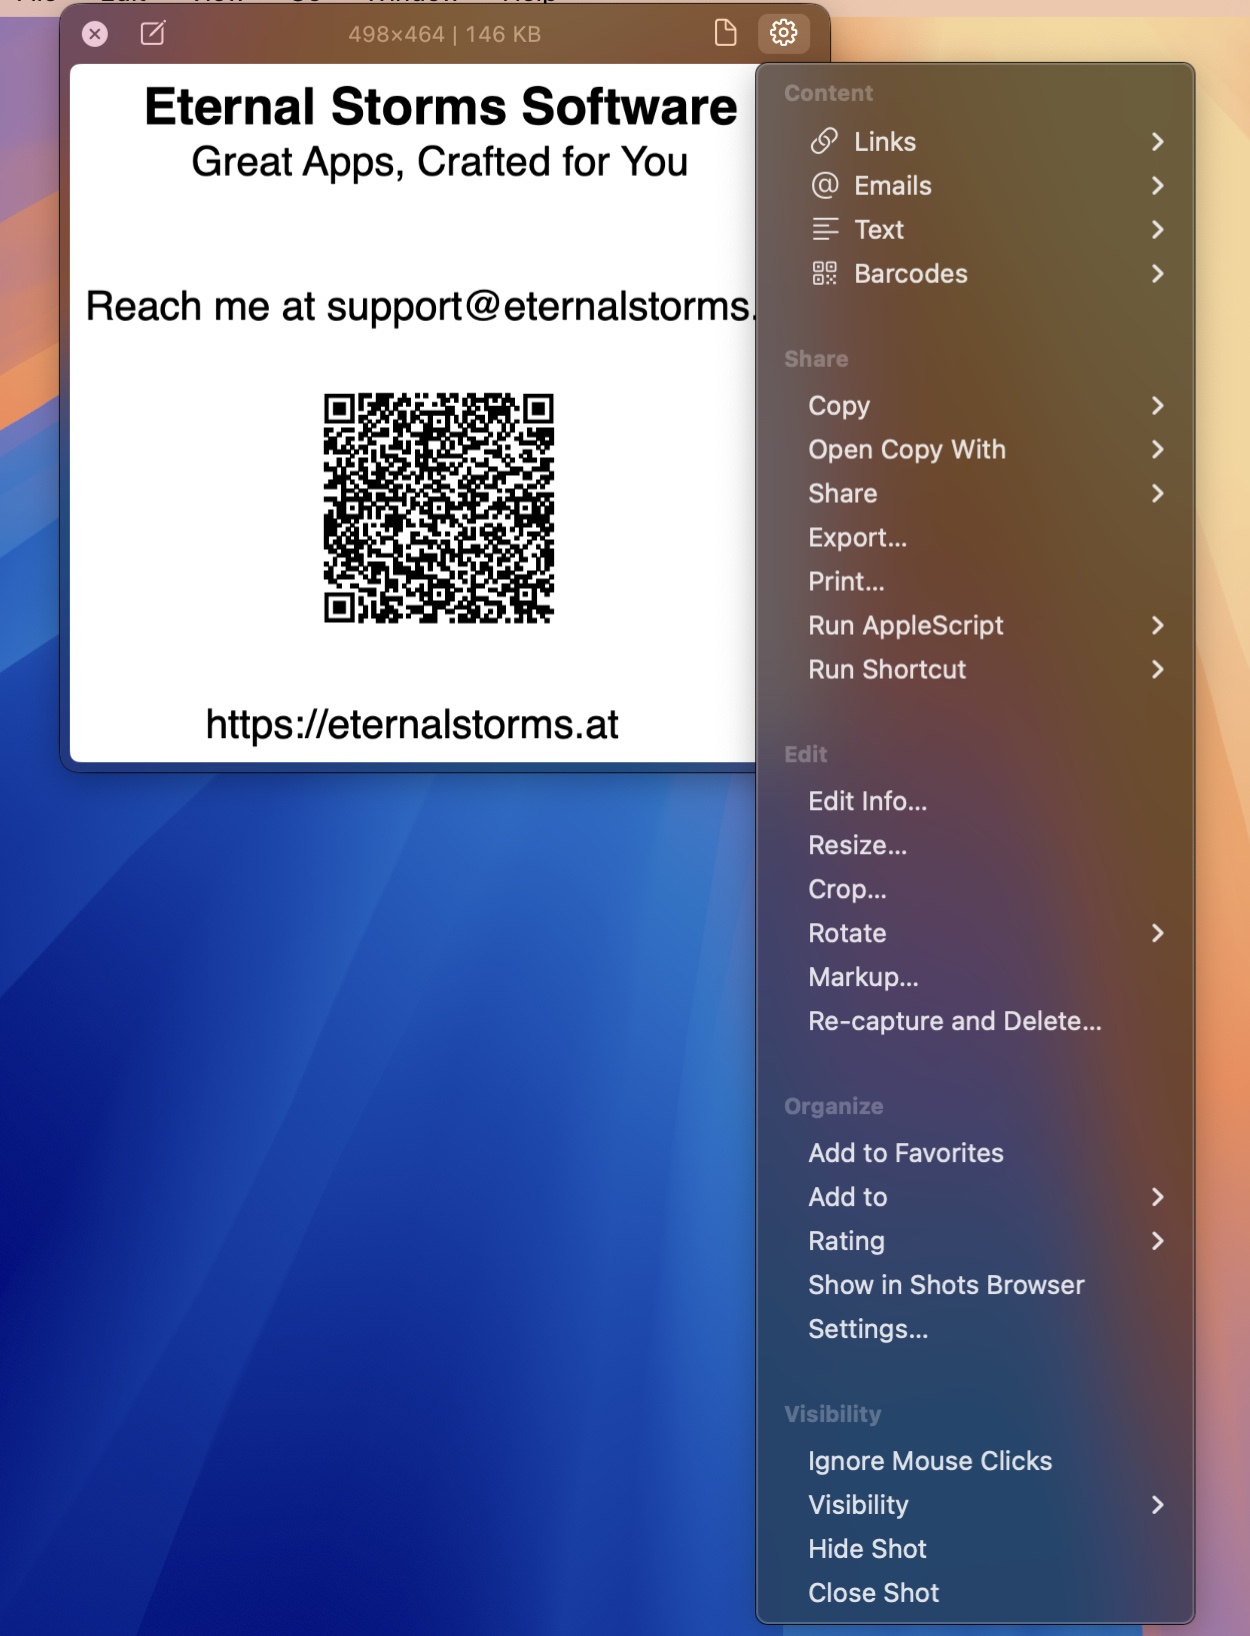Expand the Links submenu chevron
Image resolution: width=1250 pixels, height=1636 pixels.
pos(1157,141)
